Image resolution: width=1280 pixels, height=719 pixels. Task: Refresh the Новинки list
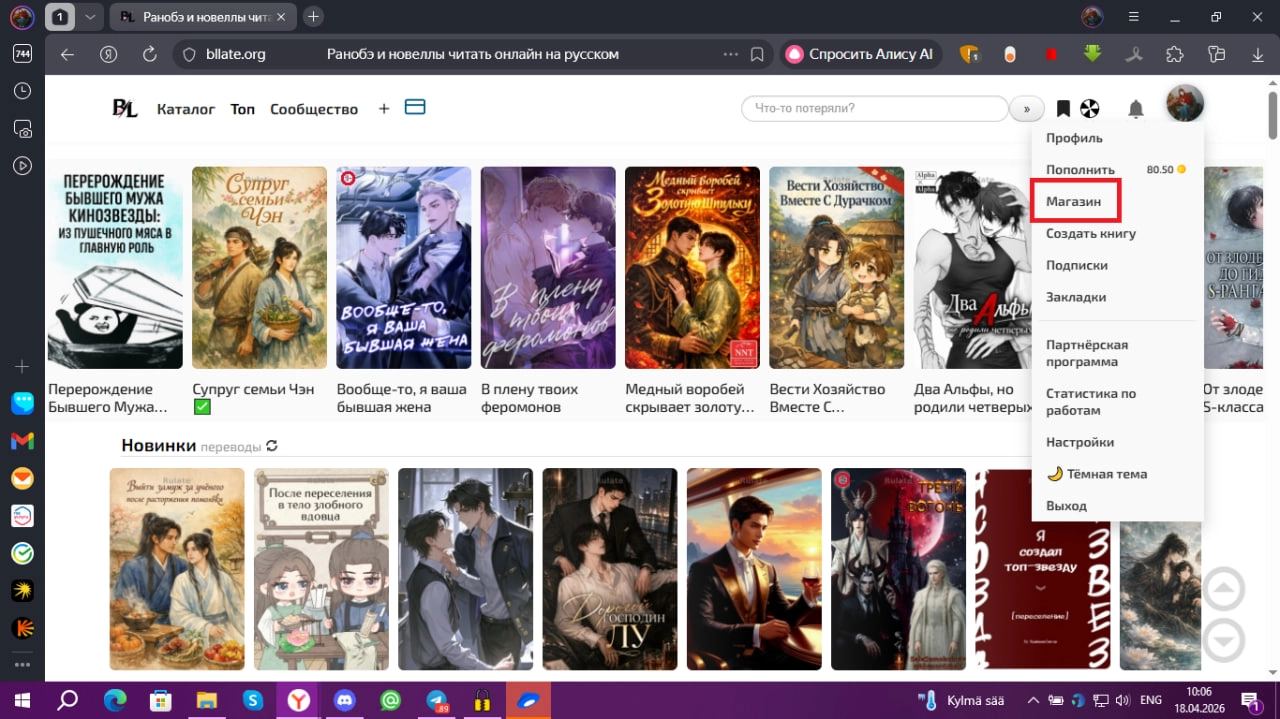(x=272, y=446)
